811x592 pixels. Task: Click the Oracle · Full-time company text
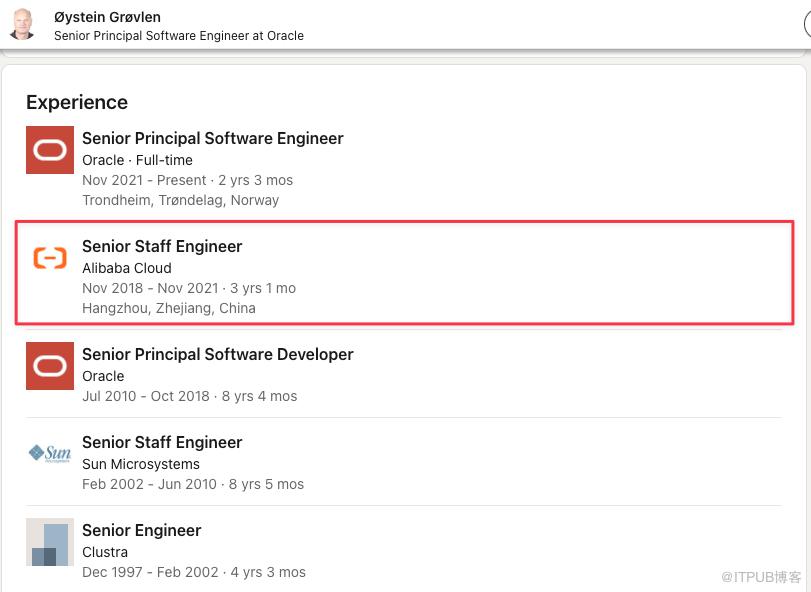[x=137, y=160]
